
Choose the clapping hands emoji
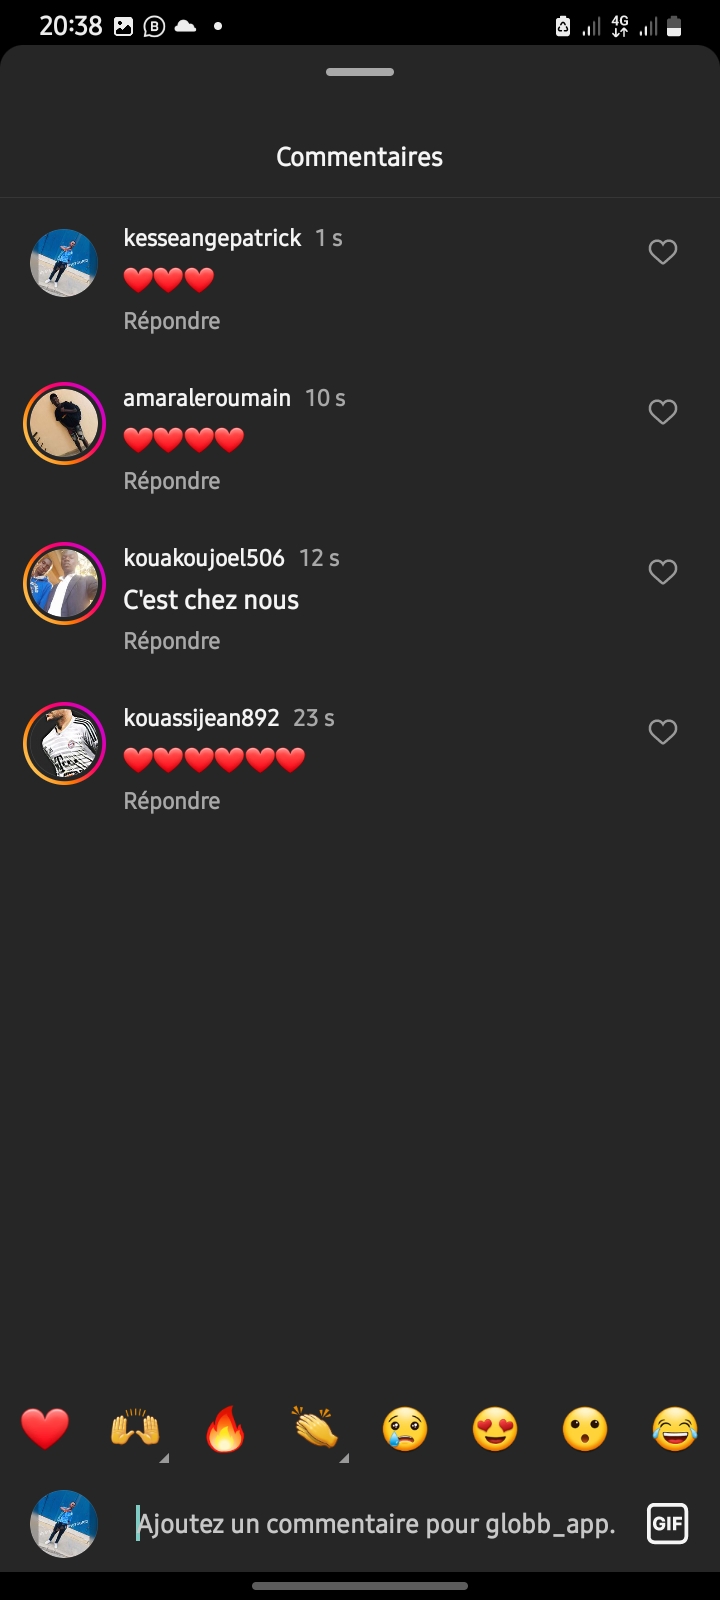click(x=315, y=1429)
